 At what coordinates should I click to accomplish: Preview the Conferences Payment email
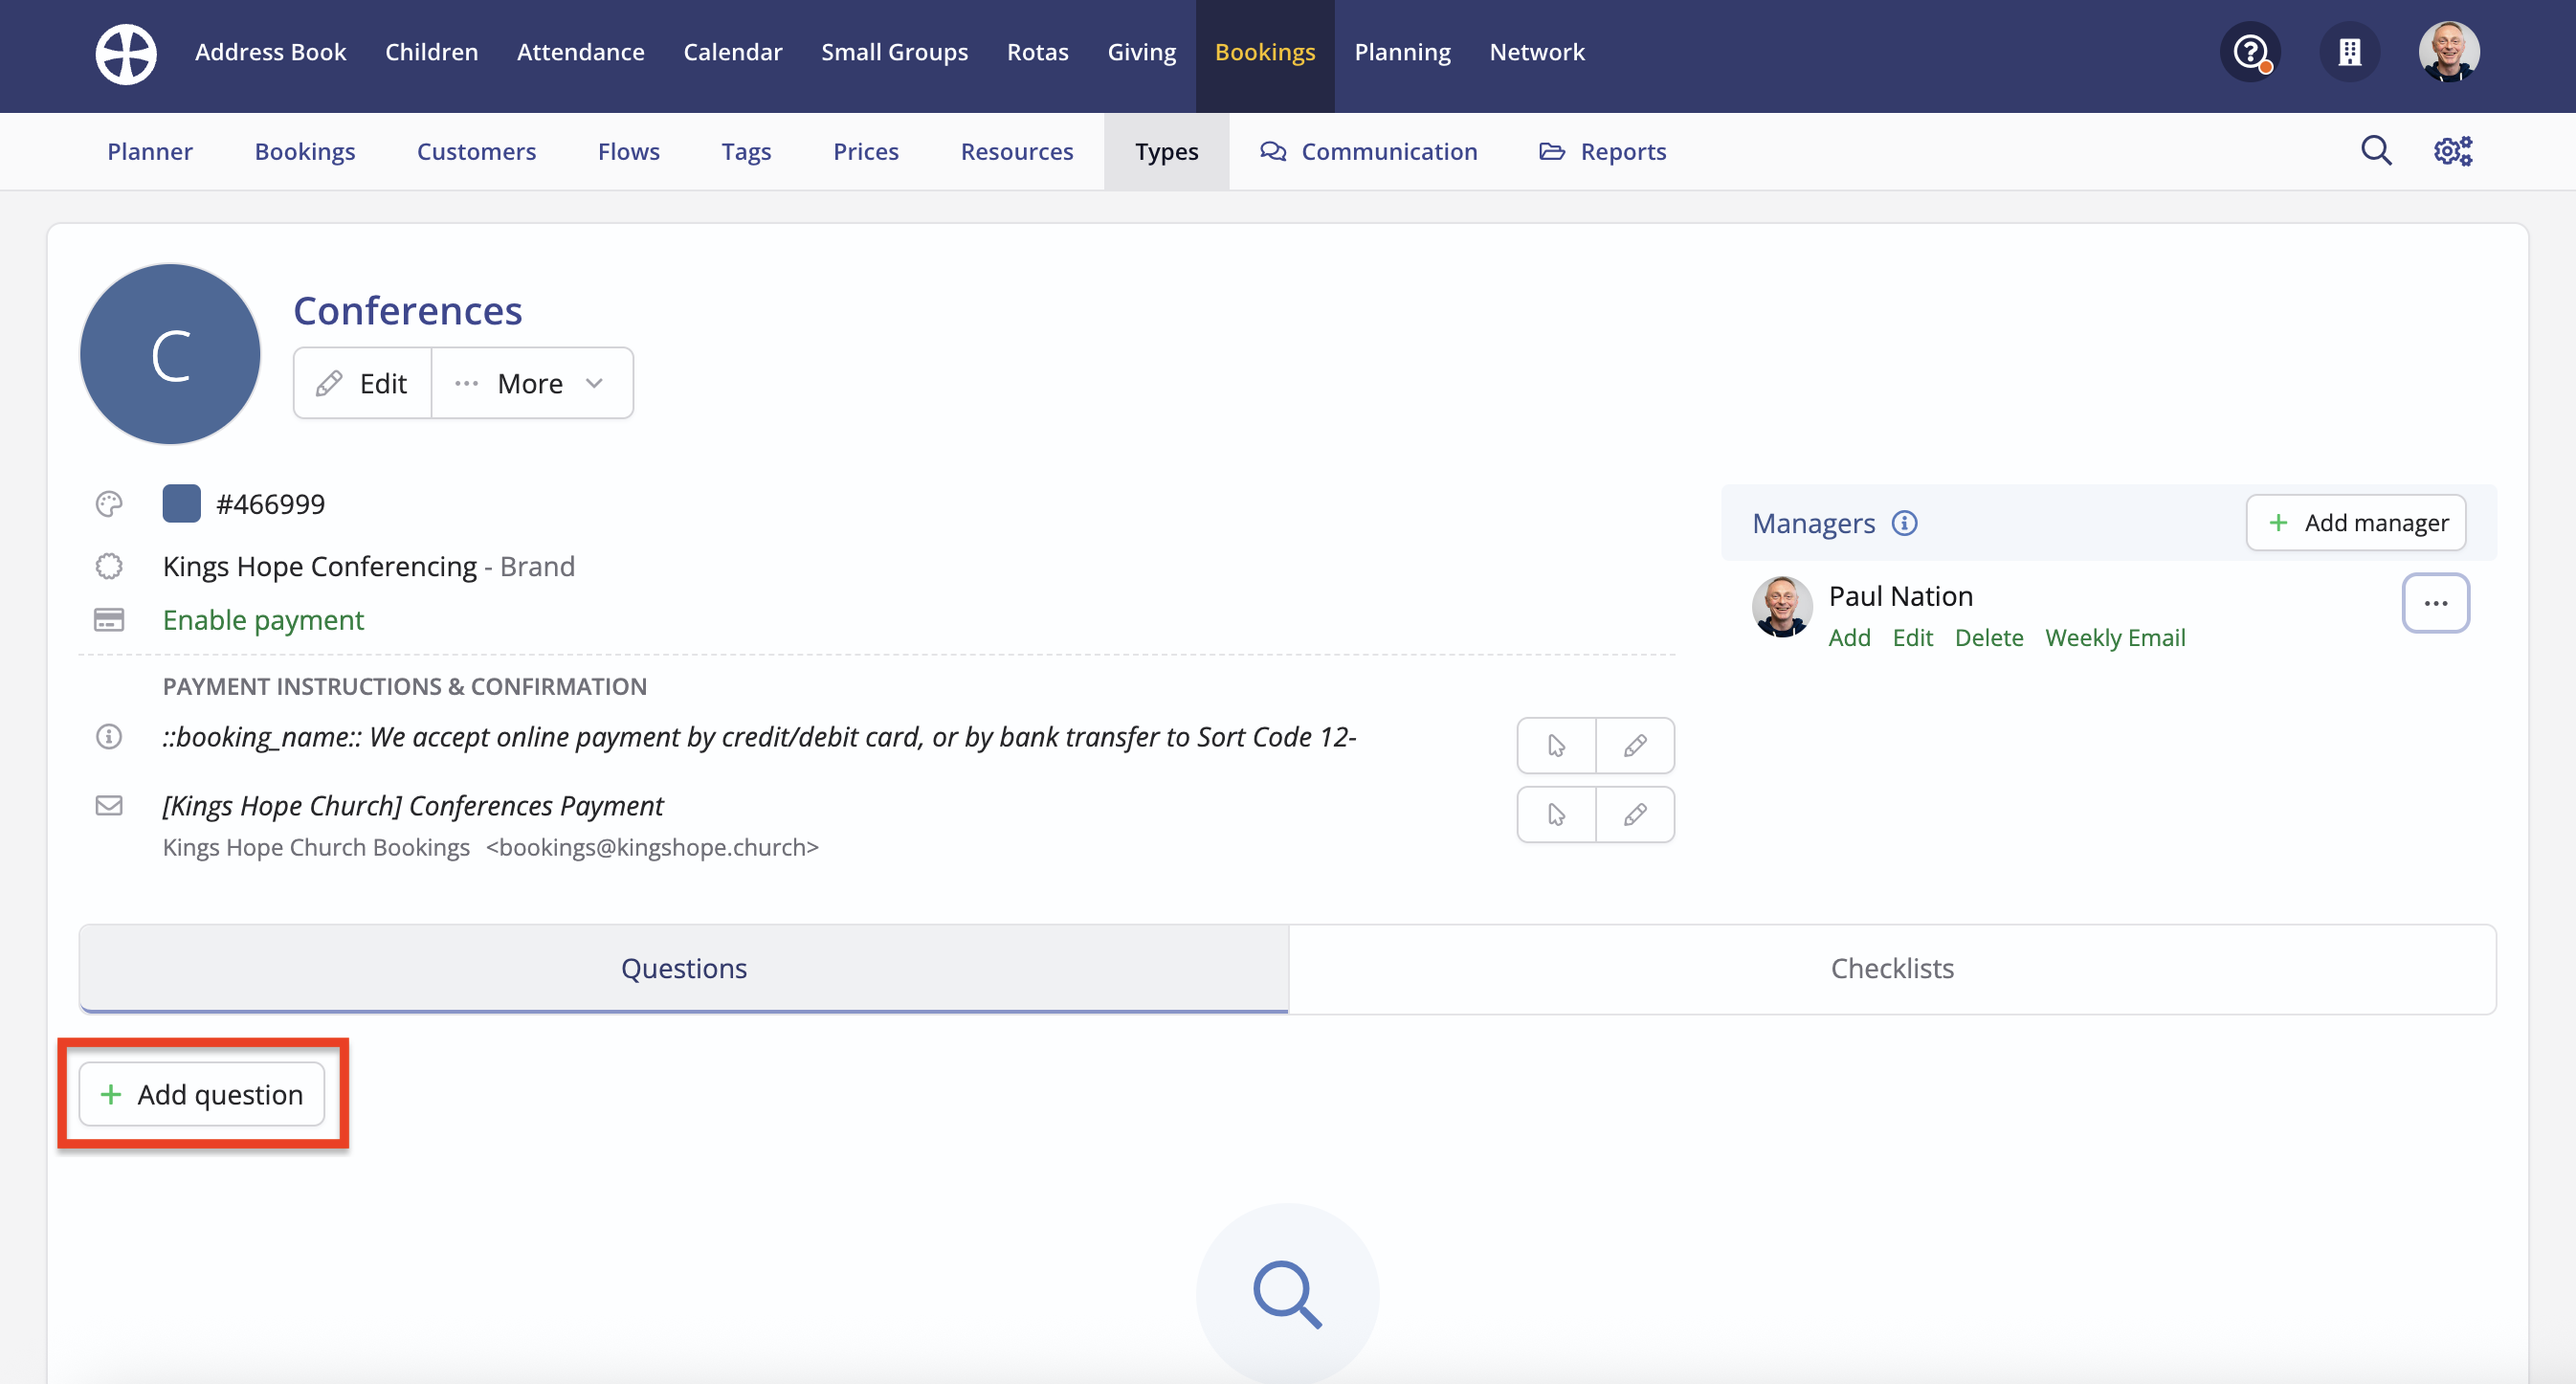coord(1556,814)
